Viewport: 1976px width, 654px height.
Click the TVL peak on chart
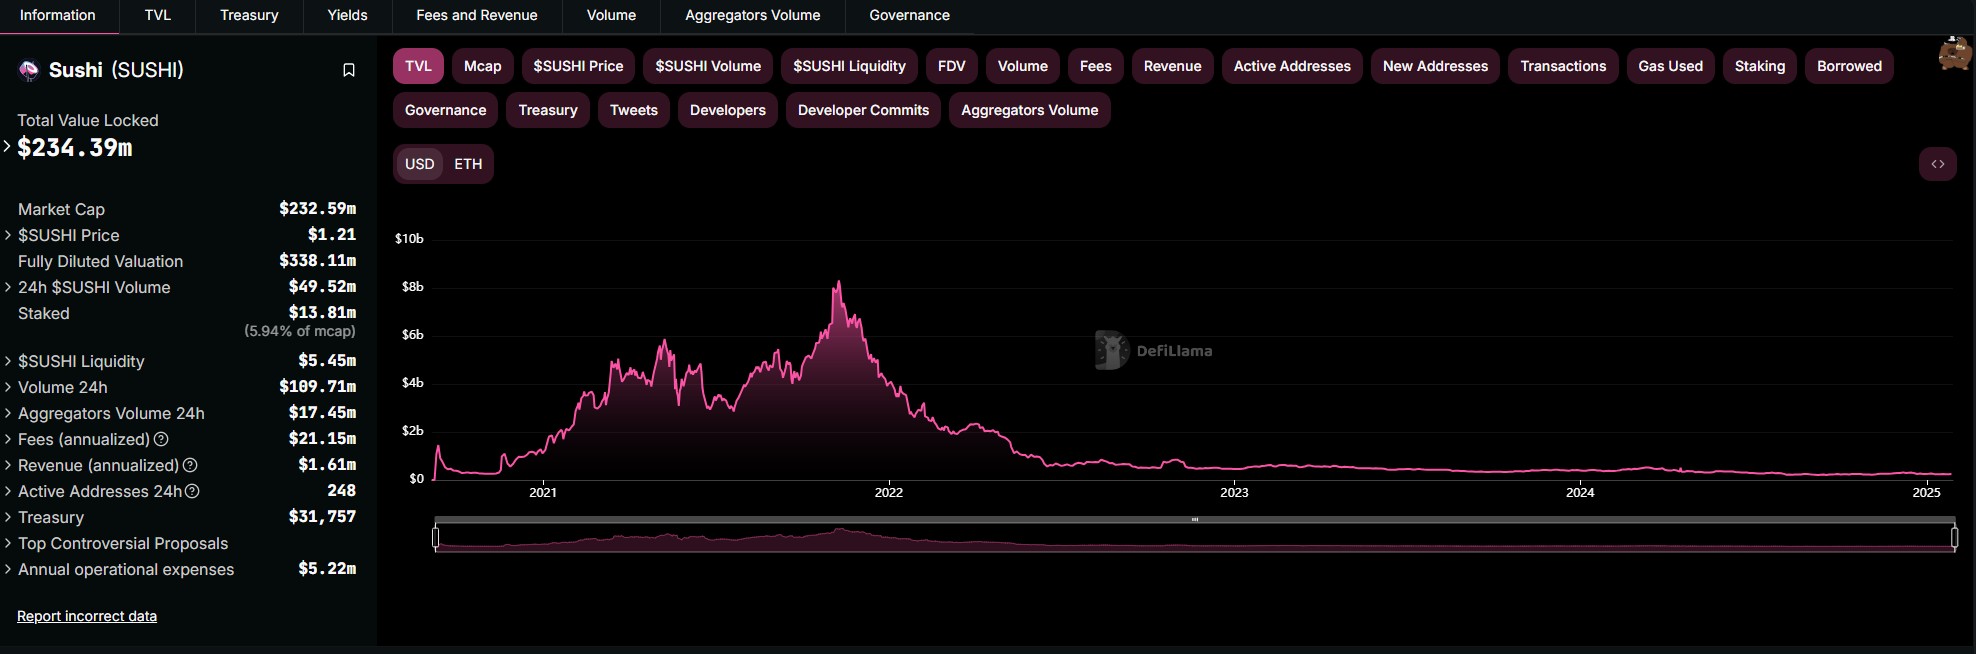pos(838,283)
